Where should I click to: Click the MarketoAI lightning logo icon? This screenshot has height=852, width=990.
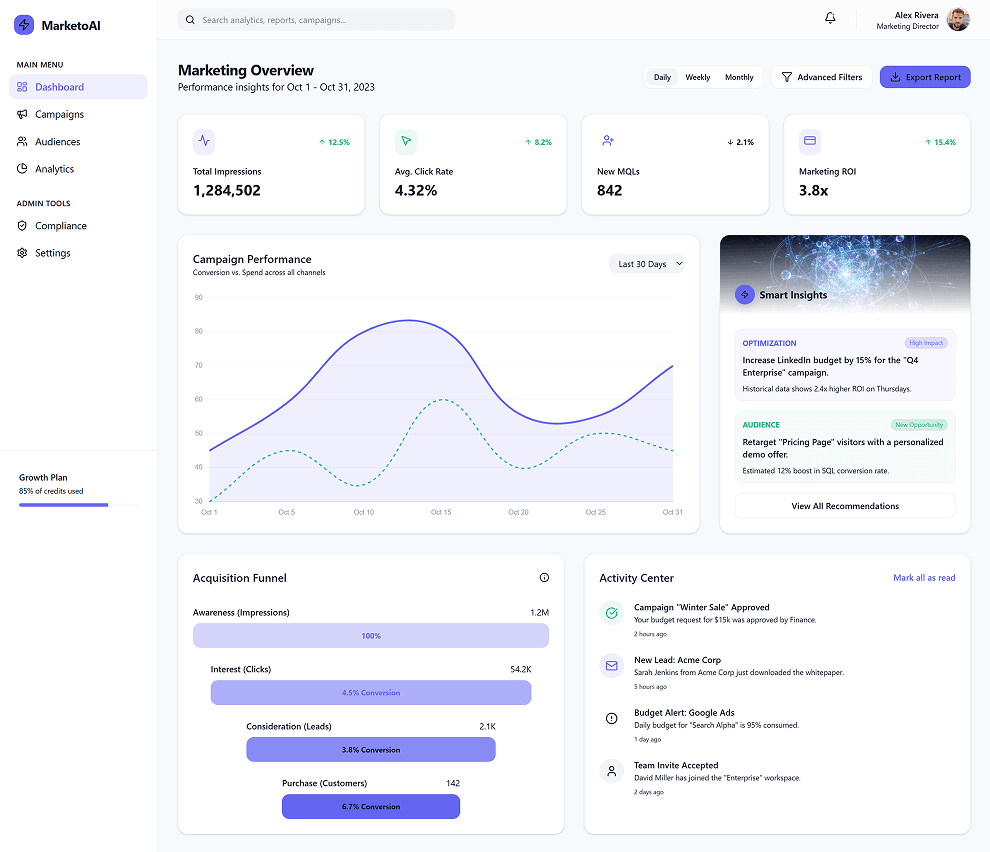click(24, 25)
